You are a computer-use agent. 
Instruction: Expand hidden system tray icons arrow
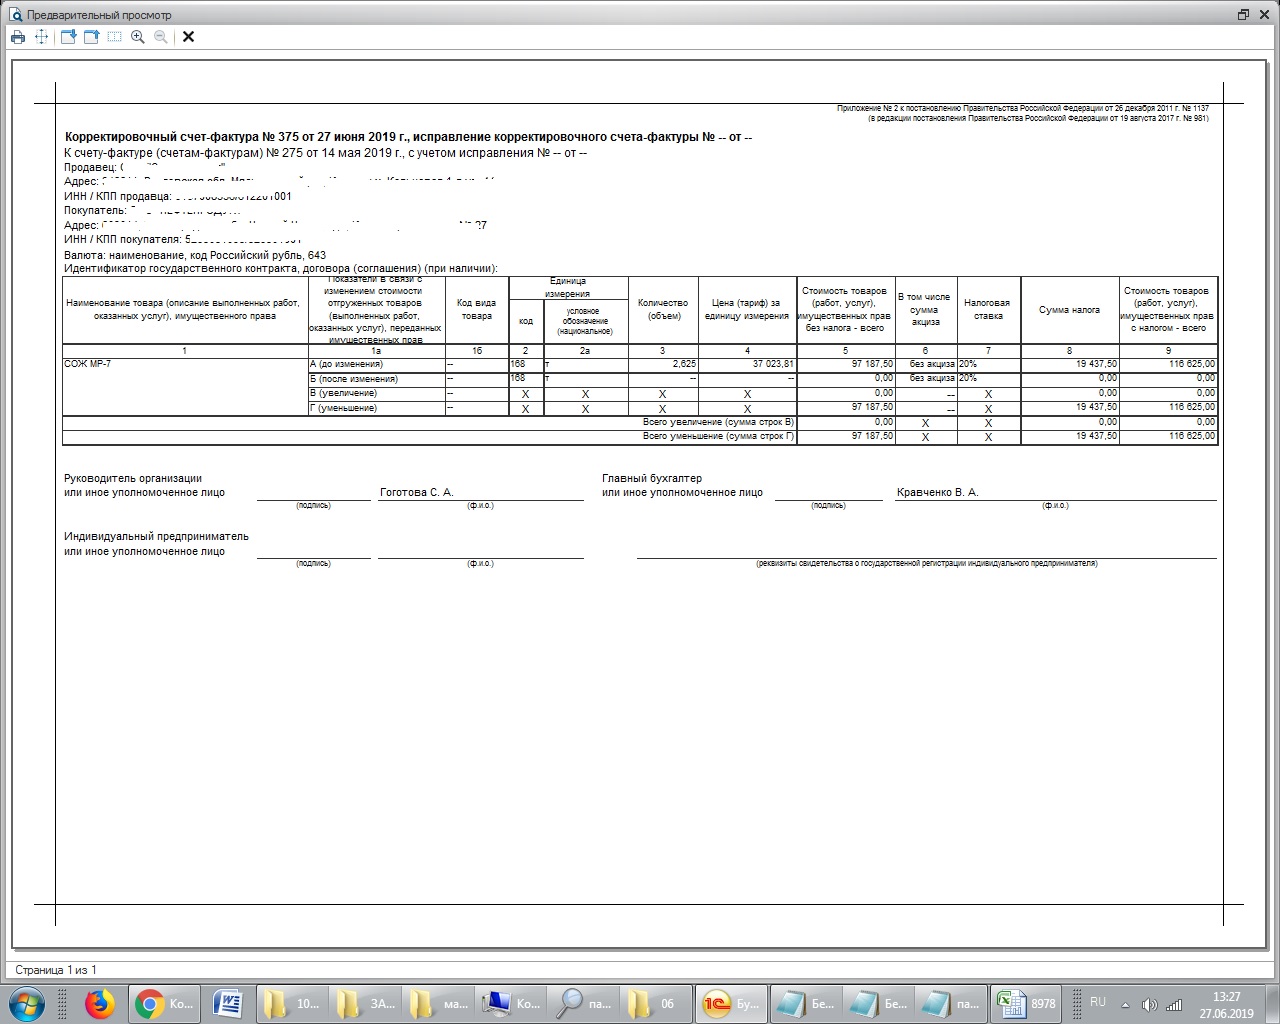tap(1126, 1004)
